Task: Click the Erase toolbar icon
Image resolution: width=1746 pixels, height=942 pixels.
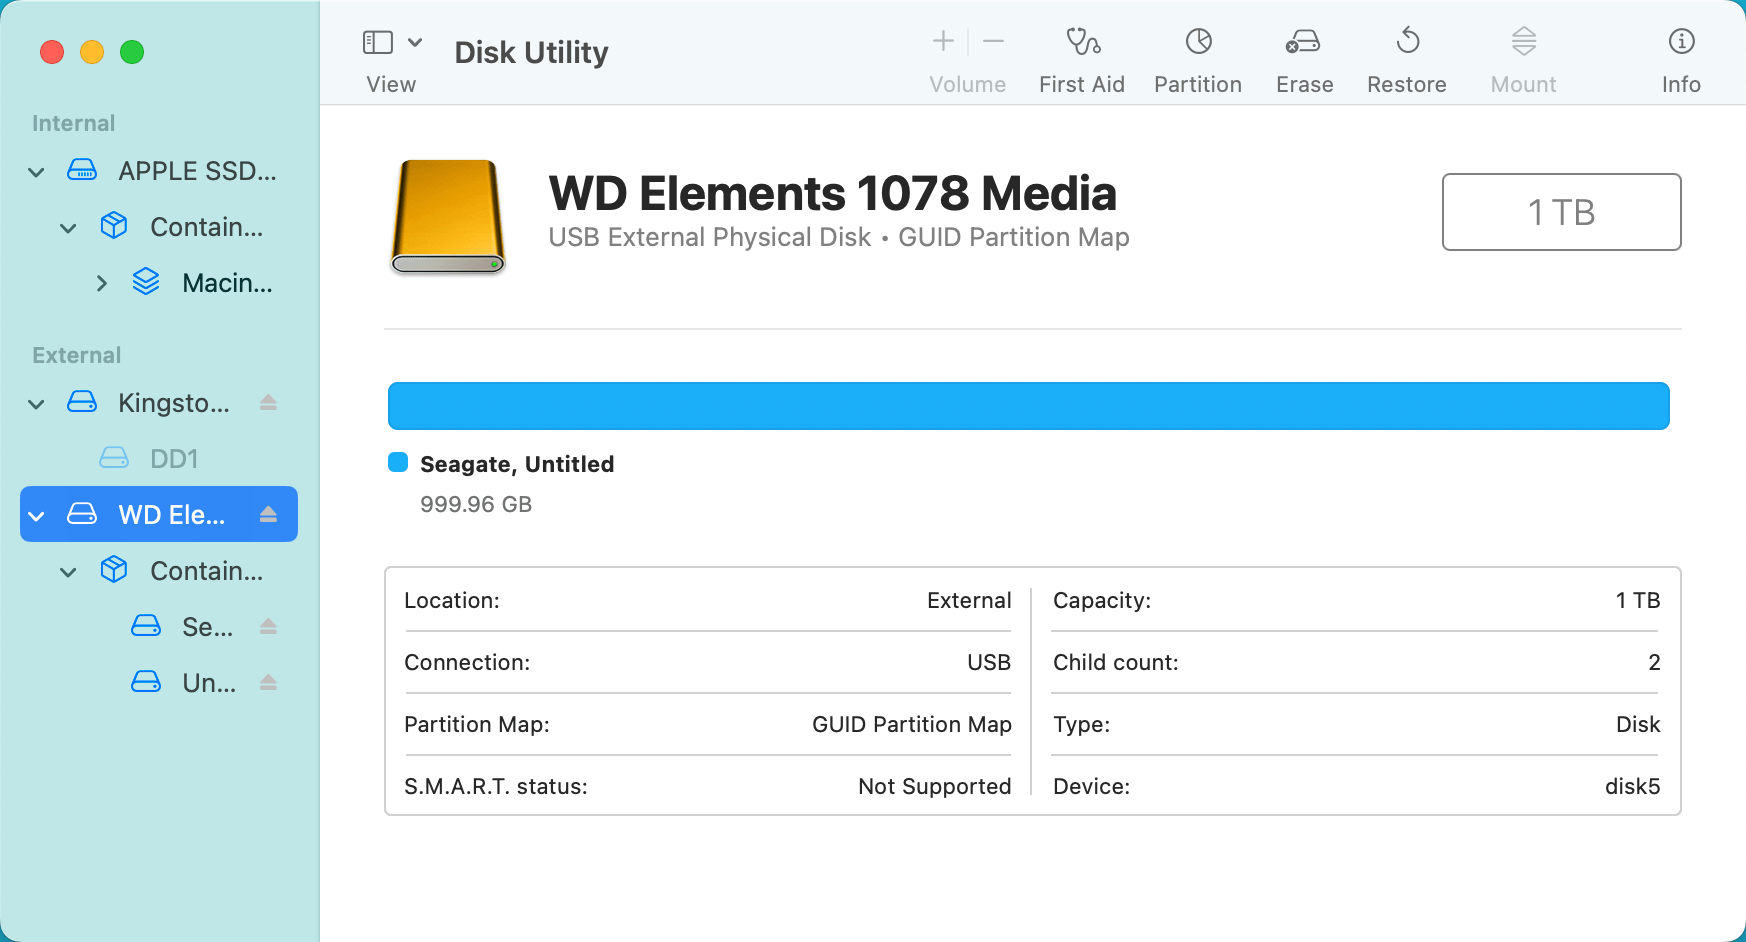Action: (x=1303, y=55)
